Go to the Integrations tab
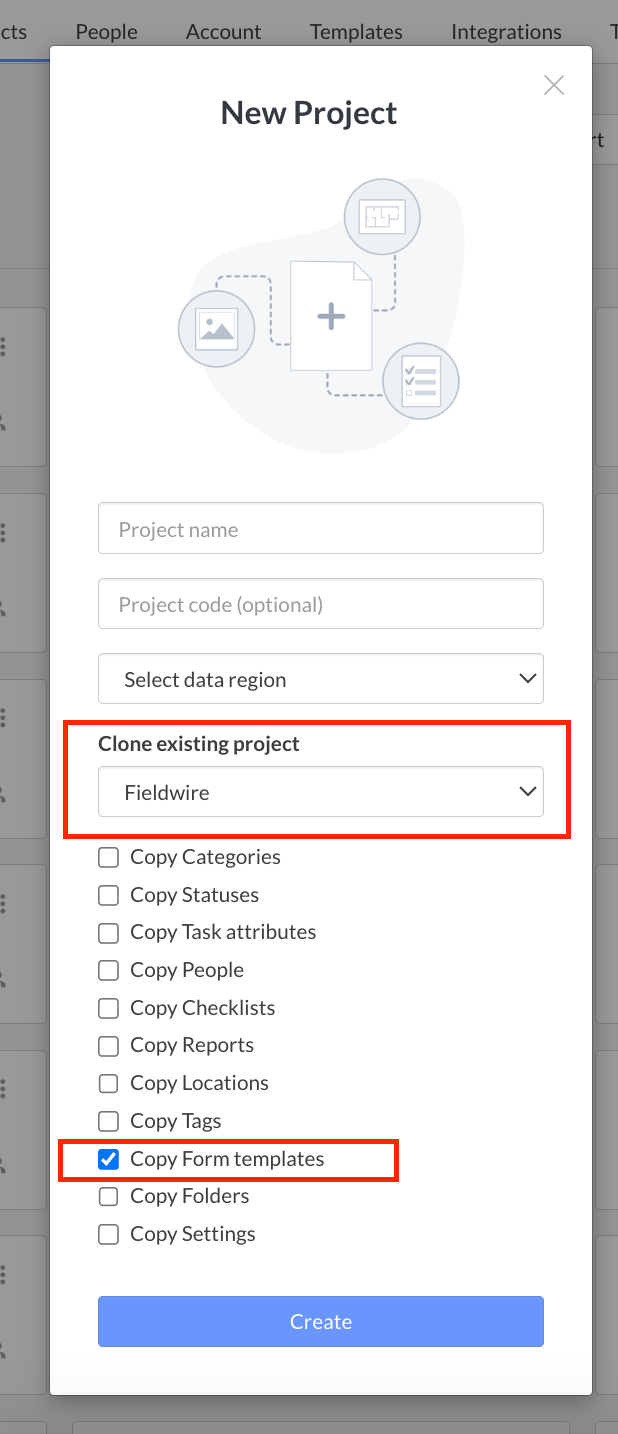The height and width of the screenshot is (1434, 618). click(x=506, y=32)
